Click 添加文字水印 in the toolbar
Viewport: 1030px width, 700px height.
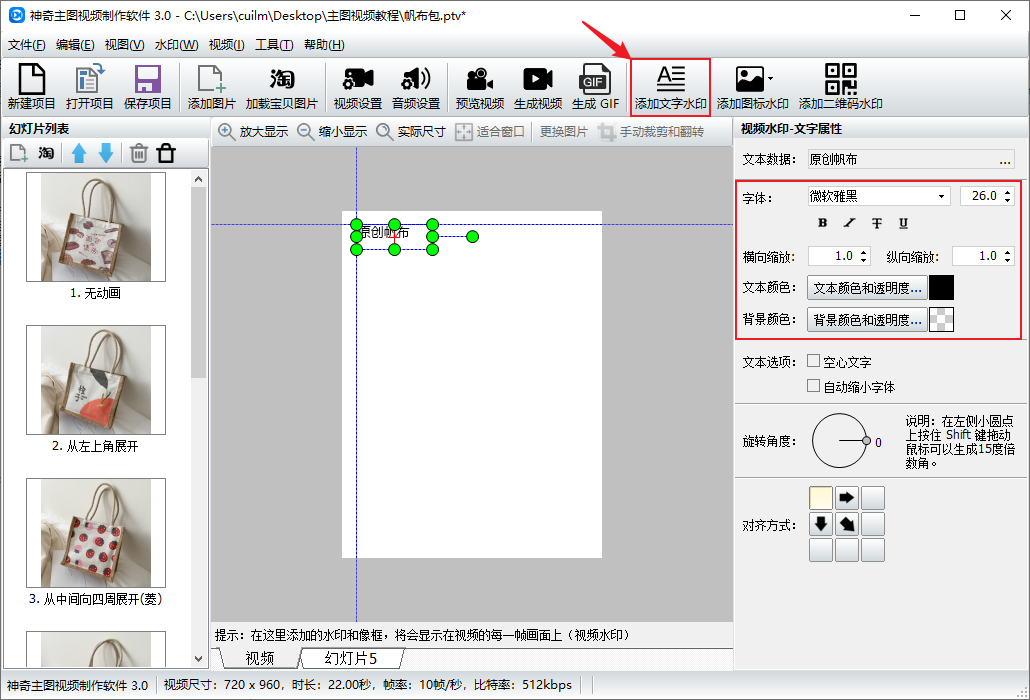(x=670, y=87)
